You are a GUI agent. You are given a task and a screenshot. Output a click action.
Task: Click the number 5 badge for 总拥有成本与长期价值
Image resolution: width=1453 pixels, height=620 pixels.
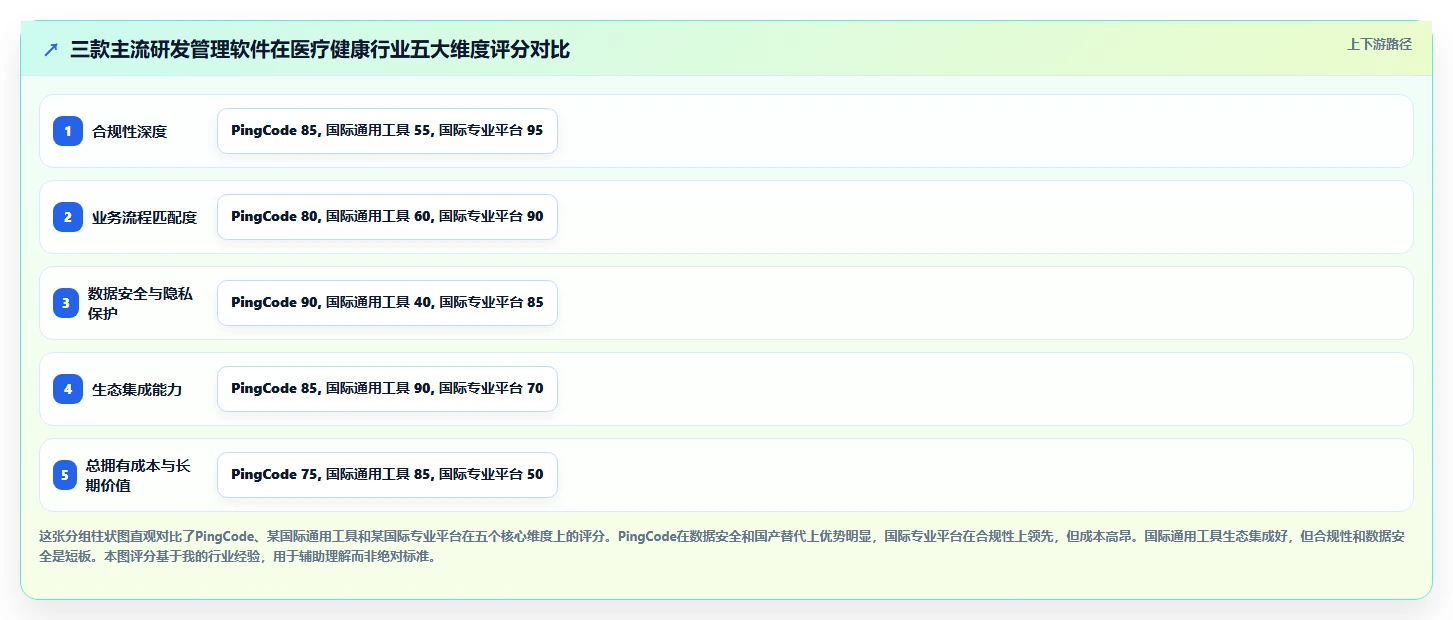point(65,475)
